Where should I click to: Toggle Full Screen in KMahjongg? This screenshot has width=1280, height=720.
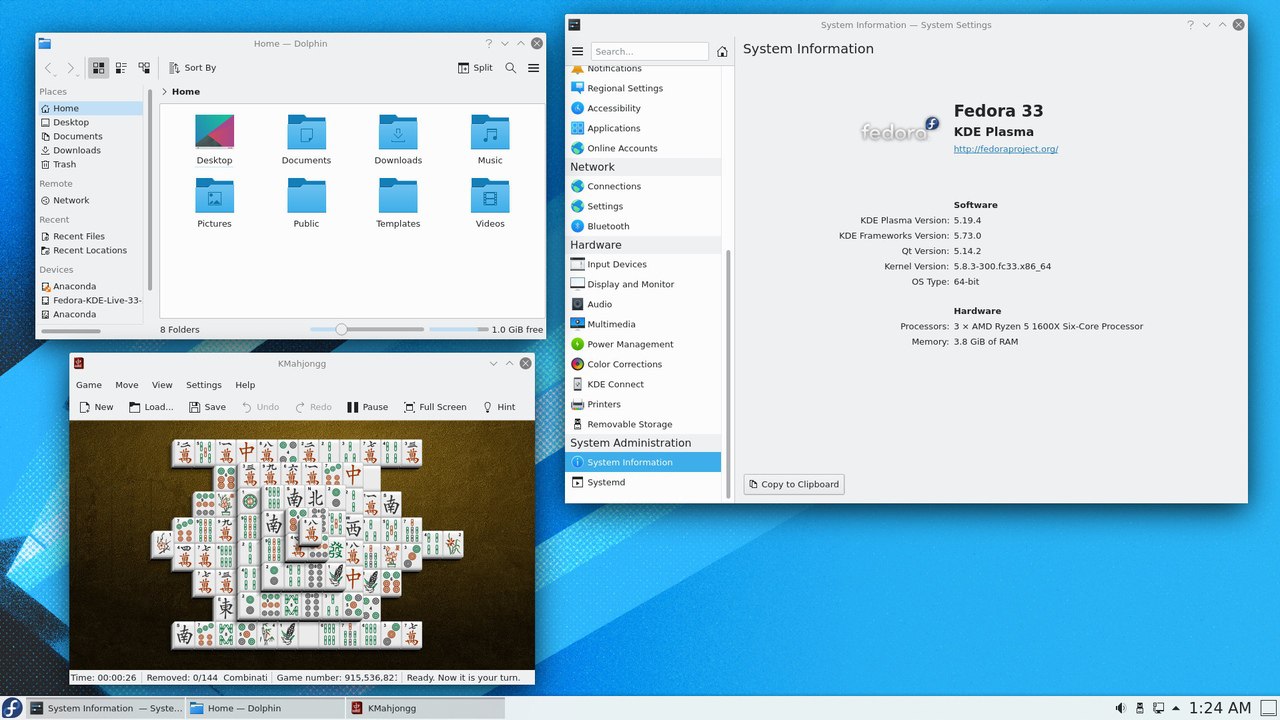(x=435, y=407)
